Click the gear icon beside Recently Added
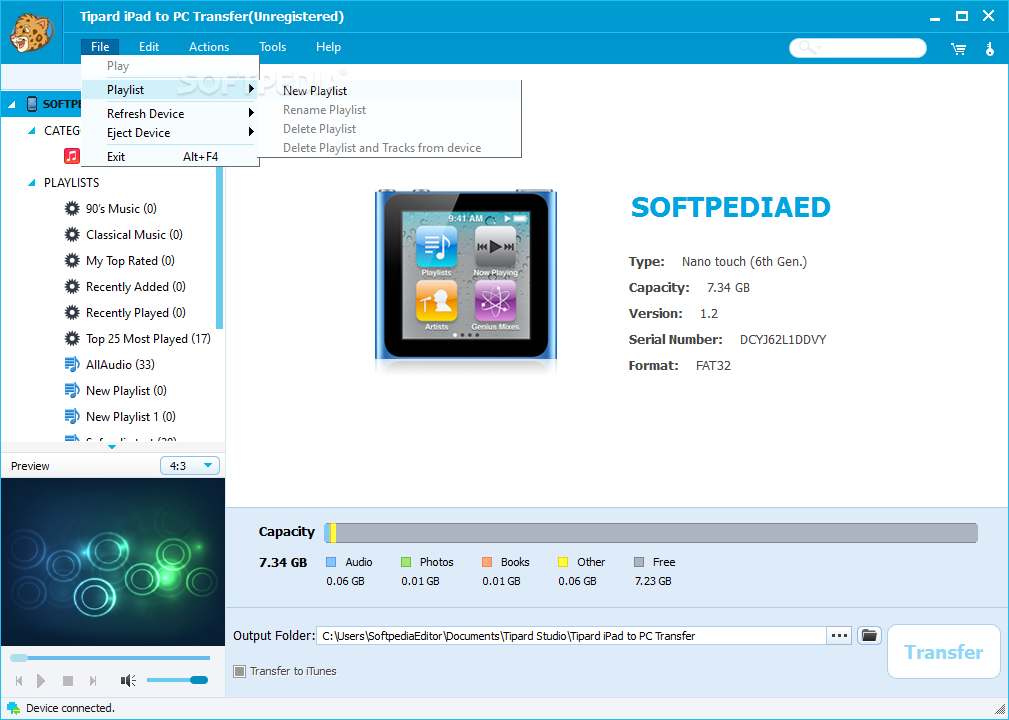The width and height of the screenshot is (1009, 720). coord(72,286)
